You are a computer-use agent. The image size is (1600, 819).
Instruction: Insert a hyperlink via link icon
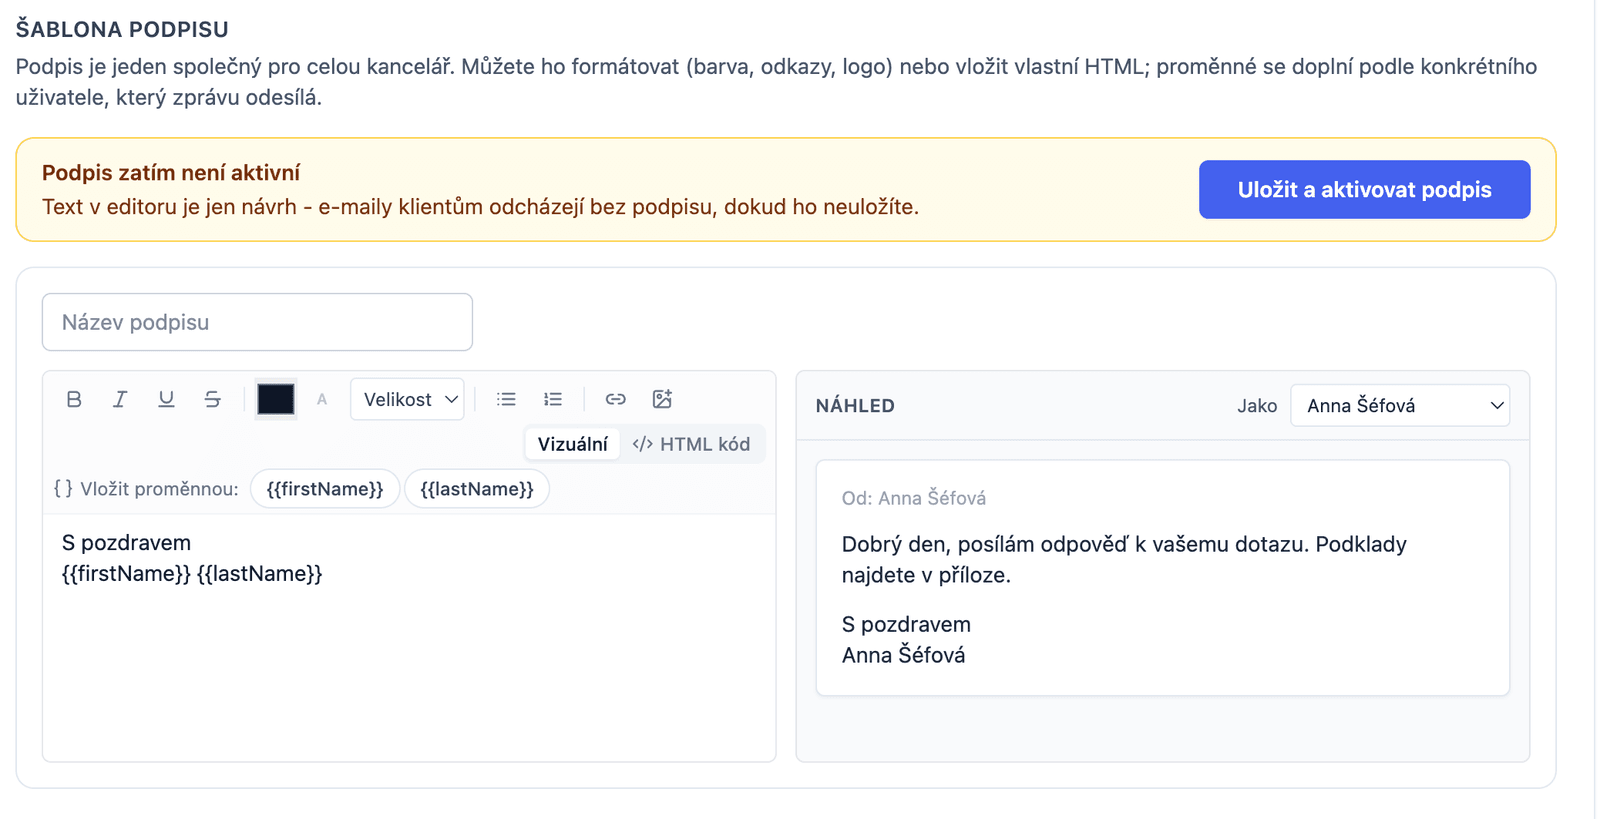pos(616,399)
